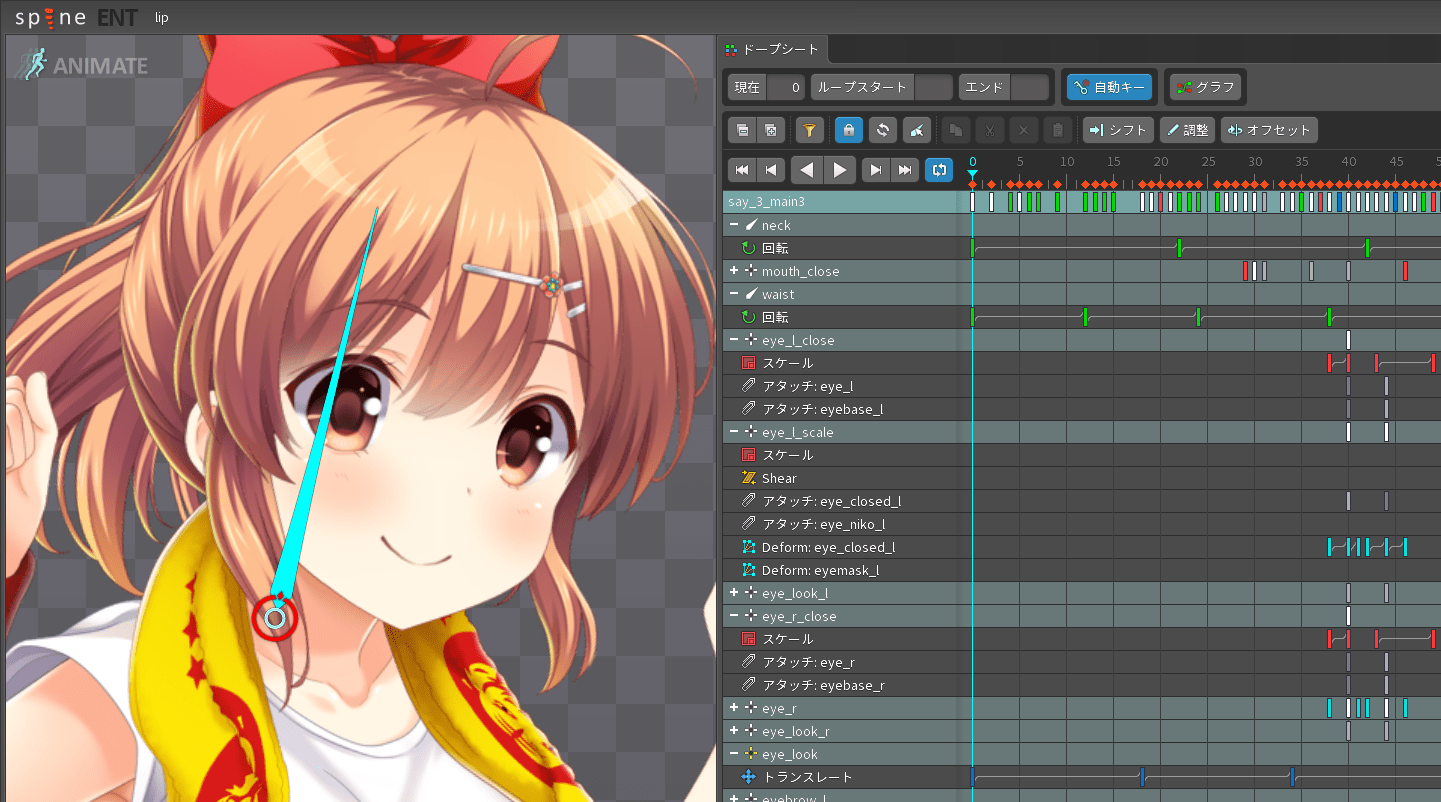Toggle the loop playback button

pyautogui.click(x=939, y=170)
